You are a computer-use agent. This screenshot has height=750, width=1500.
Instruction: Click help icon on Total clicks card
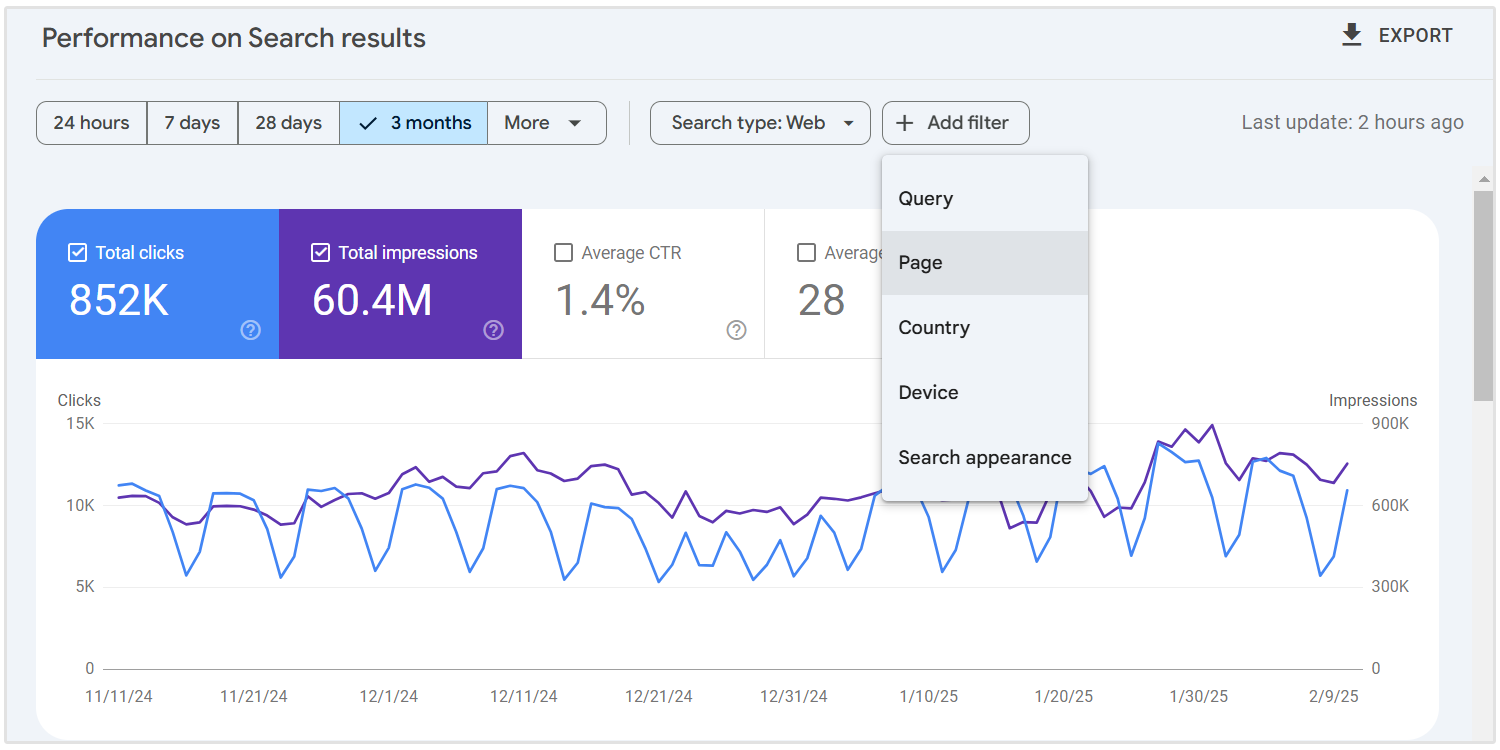[x=251, y=330]
